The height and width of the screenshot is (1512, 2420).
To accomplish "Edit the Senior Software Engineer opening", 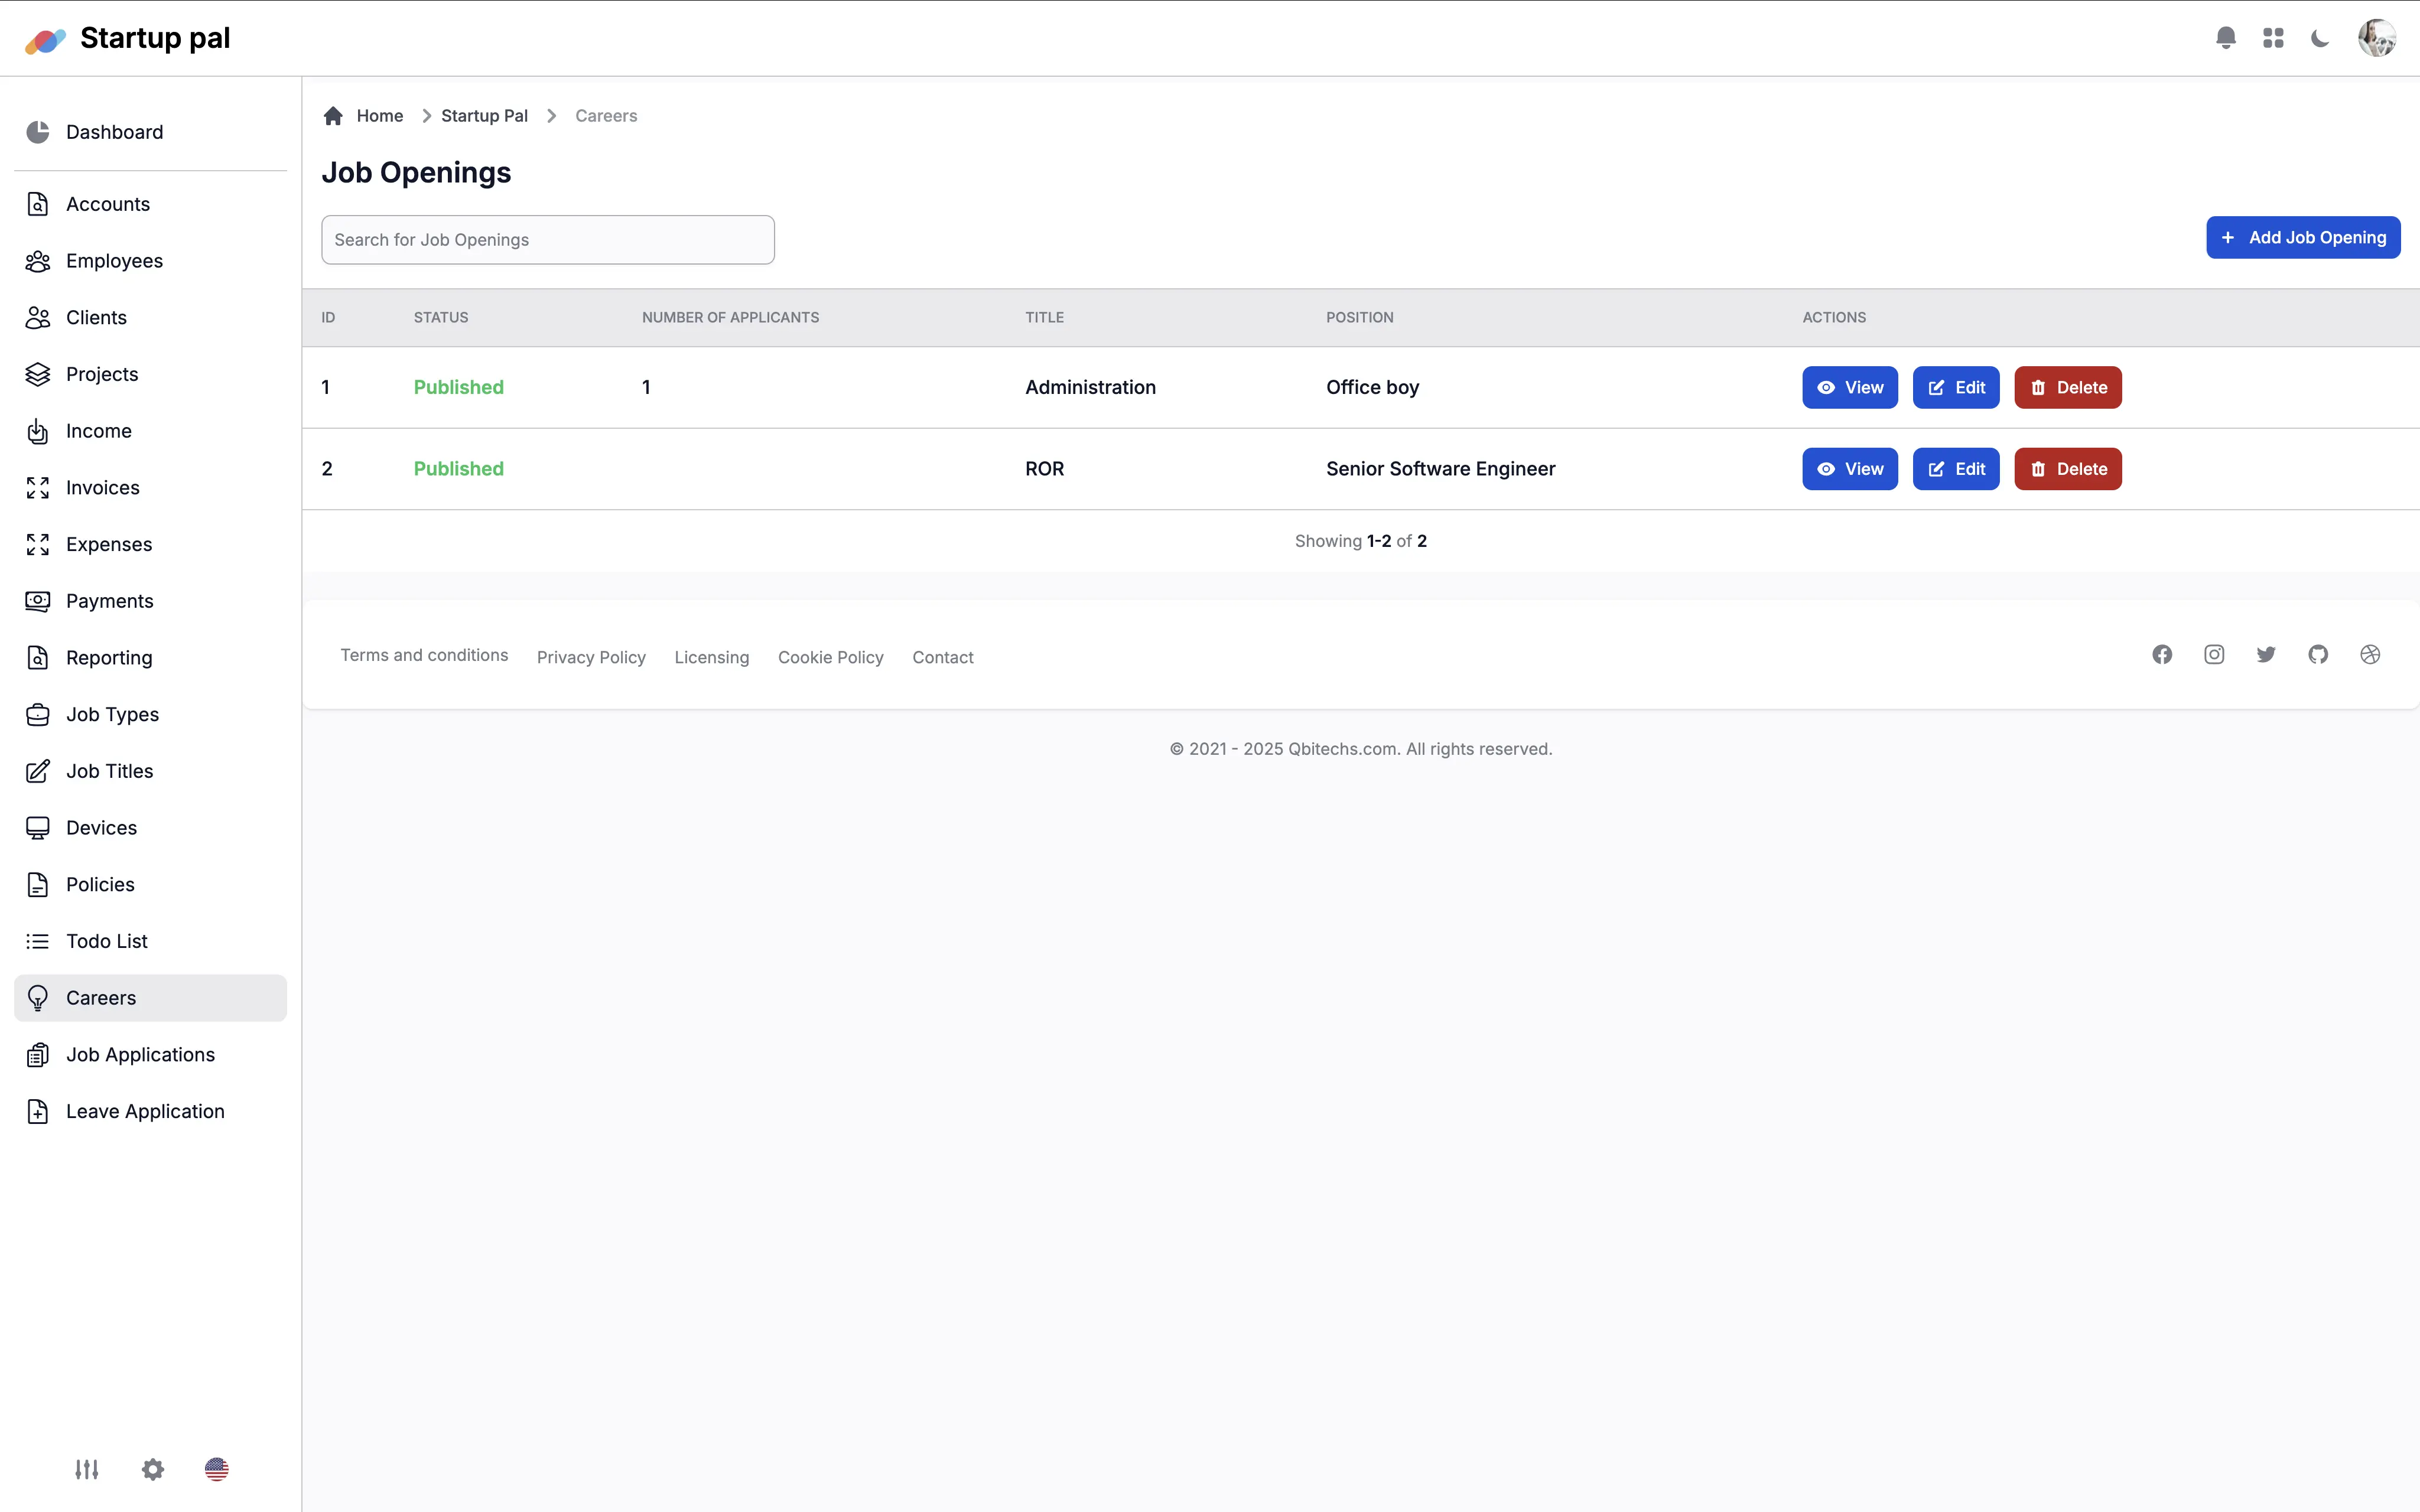I will click(1956, 469).
